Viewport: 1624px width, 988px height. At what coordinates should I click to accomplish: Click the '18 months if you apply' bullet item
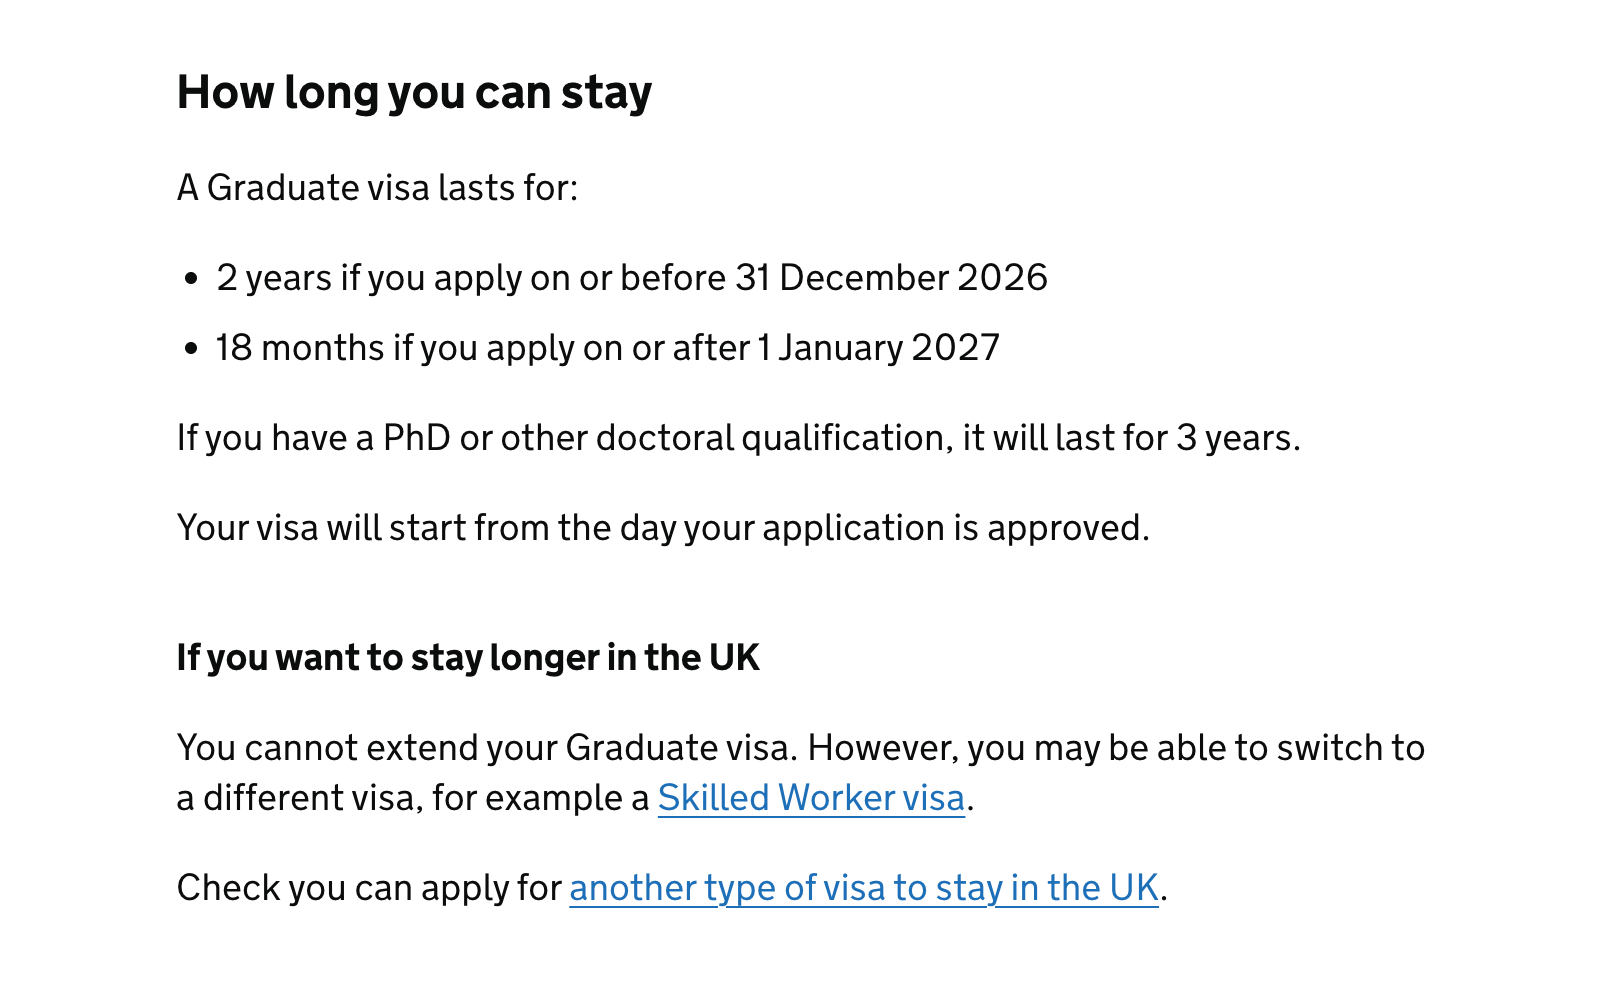[608, 348]
